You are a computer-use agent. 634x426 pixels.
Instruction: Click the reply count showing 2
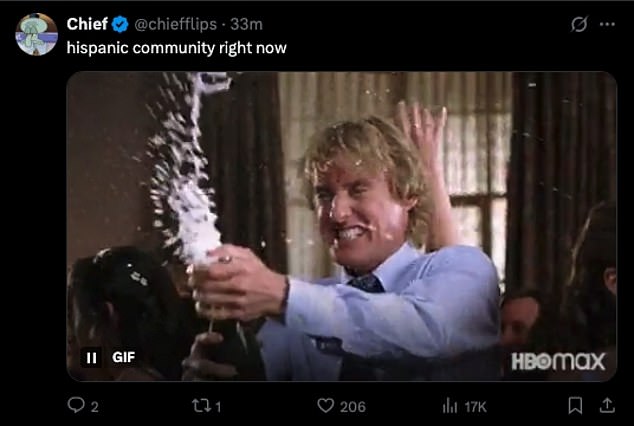point(94,407)
